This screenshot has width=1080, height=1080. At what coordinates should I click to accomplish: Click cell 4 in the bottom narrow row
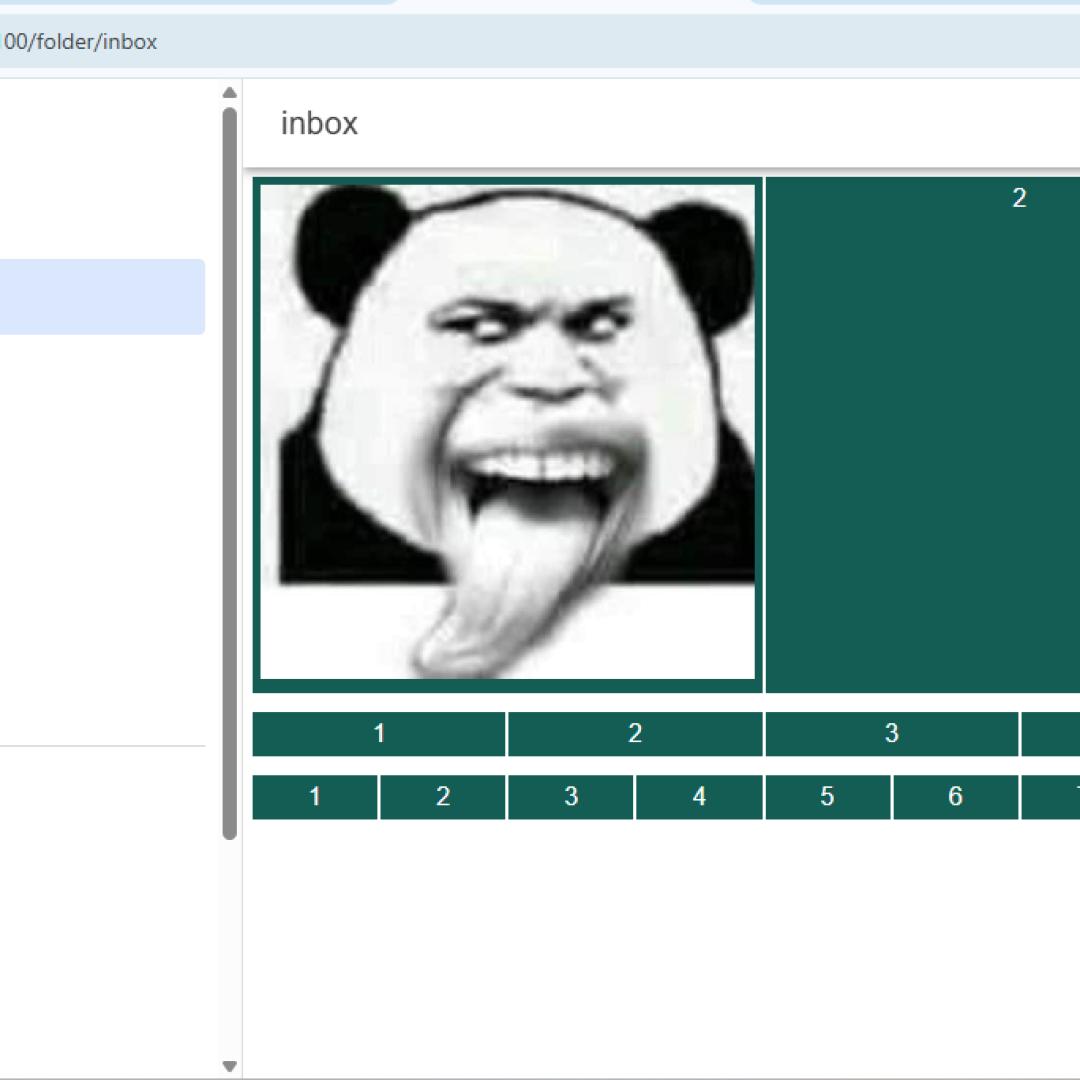pos(699,797)
